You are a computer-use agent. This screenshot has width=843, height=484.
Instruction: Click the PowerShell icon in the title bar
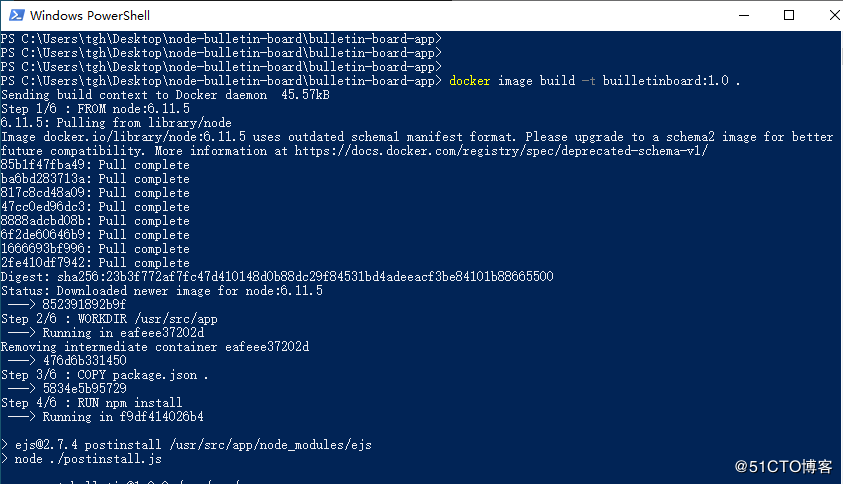(14, 15)
